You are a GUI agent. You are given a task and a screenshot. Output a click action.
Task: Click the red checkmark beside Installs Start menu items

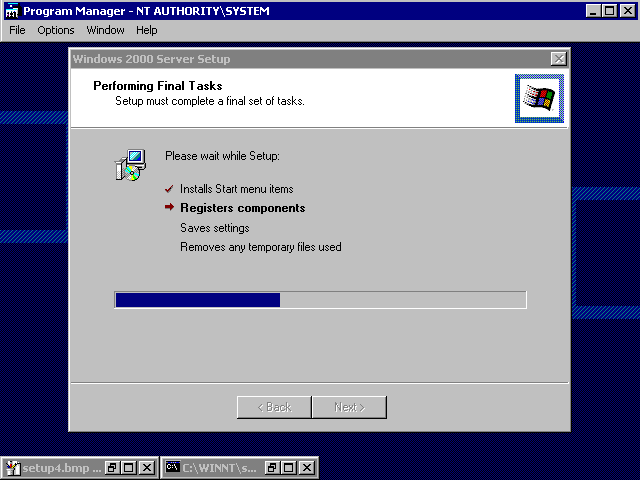[x=169, y=189]
